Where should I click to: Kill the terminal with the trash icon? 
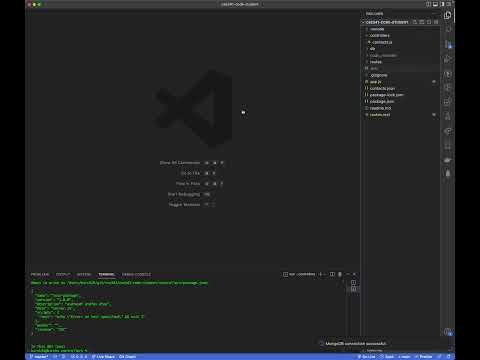[x=340, y=274]
